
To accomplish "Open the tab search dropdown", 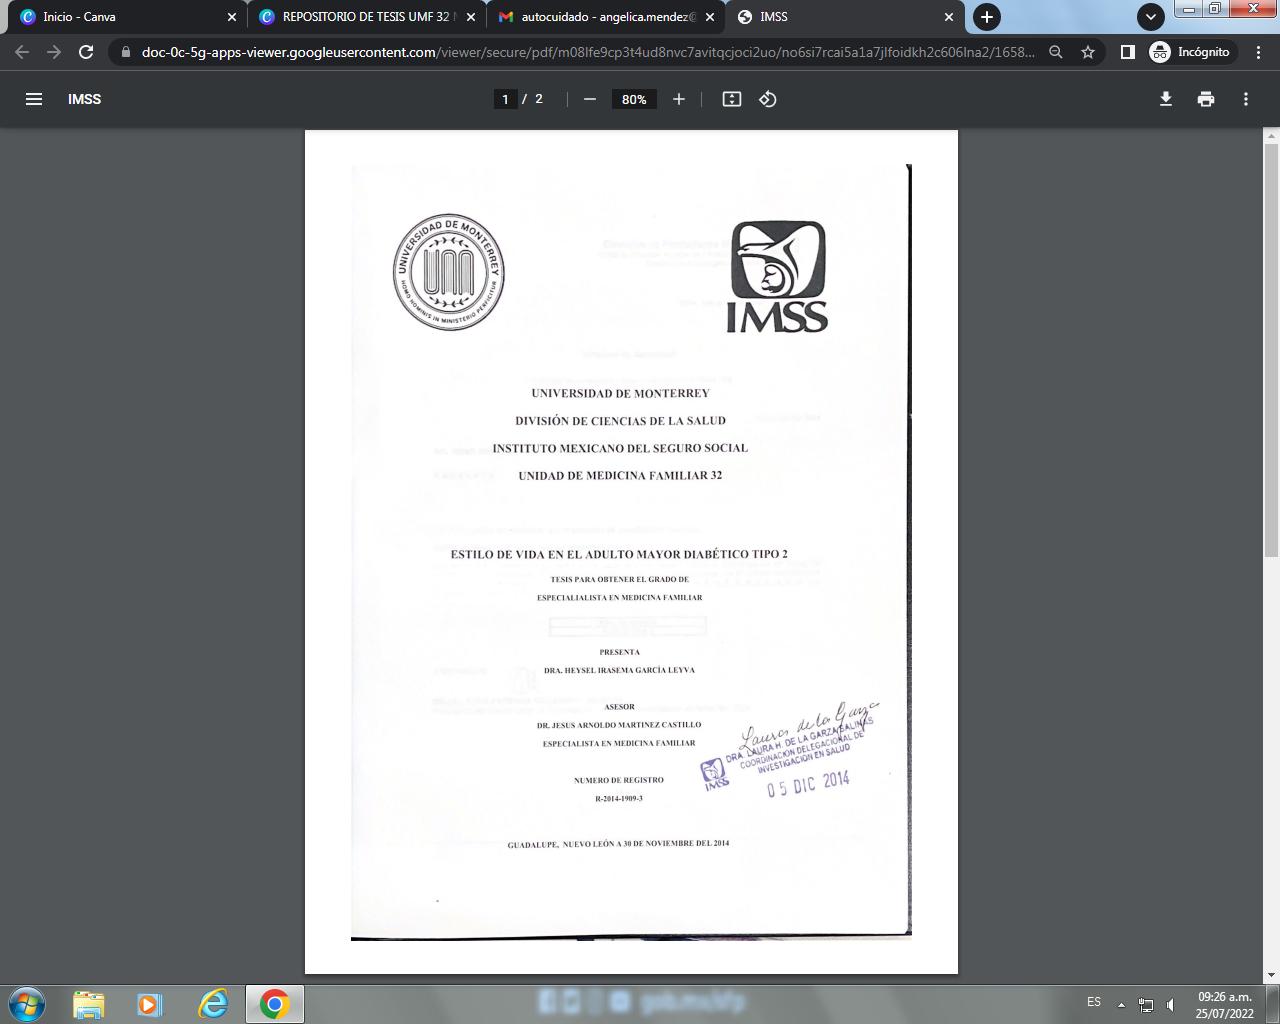I will pyautogui.click(x=1151, y=17).
